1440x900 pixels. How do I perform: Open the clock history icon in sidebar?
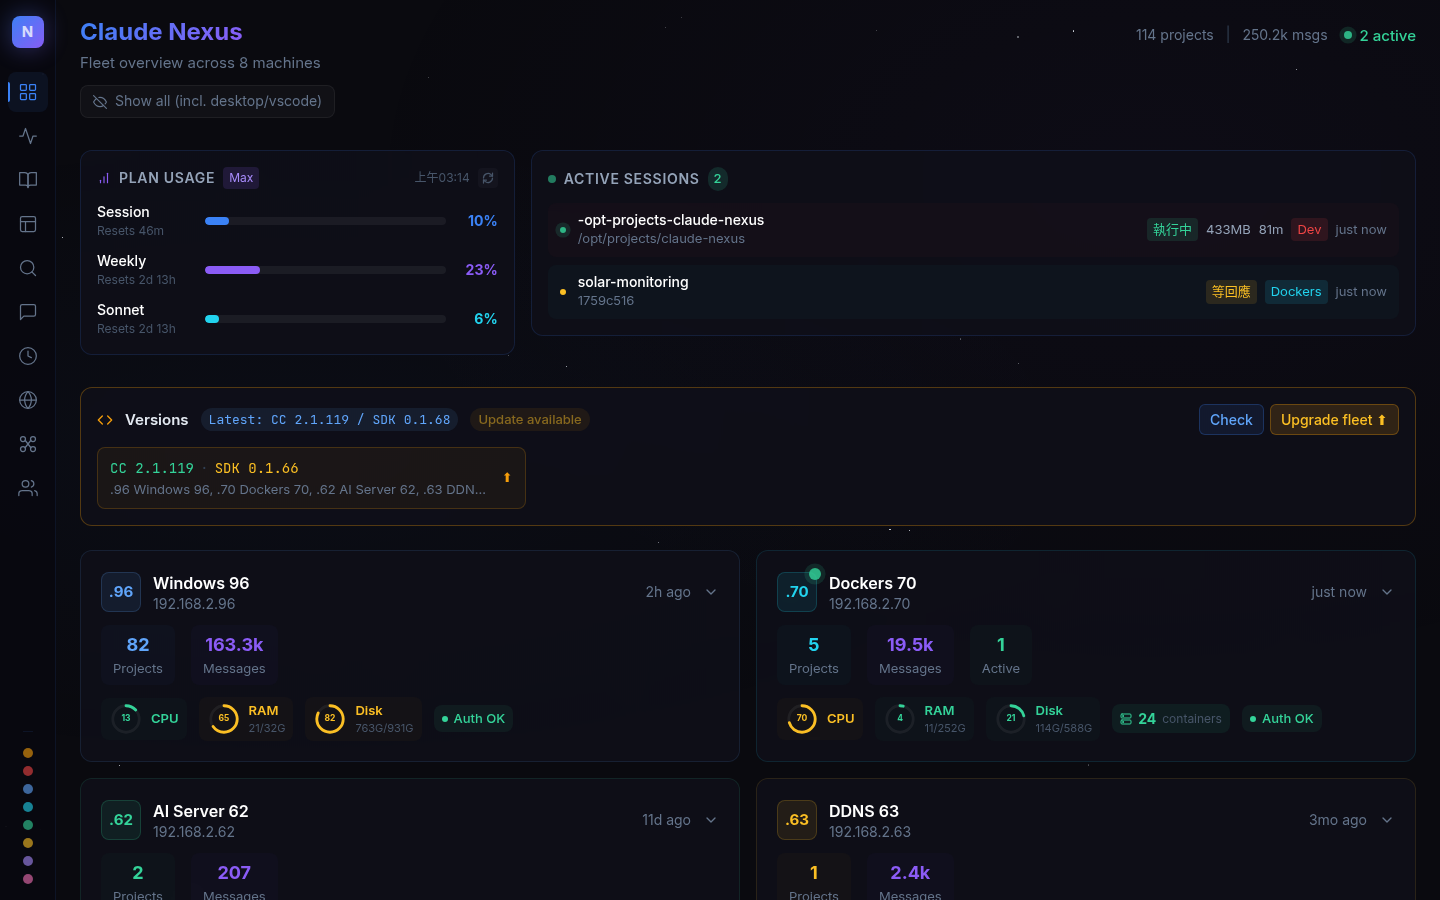pos(28,356)
